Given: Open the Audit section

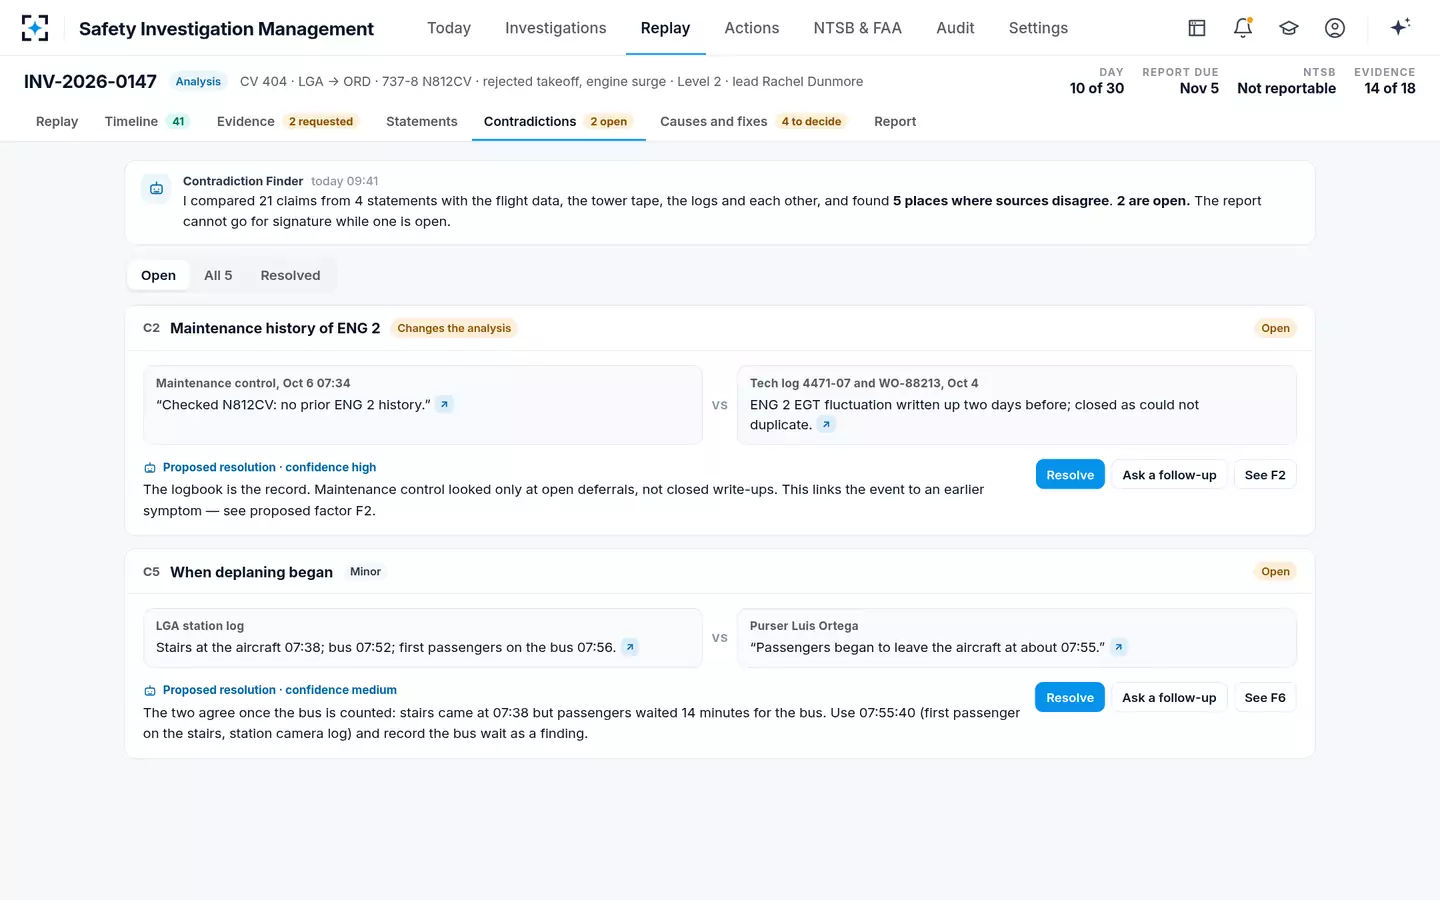Looking at the screenshot, I should 955,28.
